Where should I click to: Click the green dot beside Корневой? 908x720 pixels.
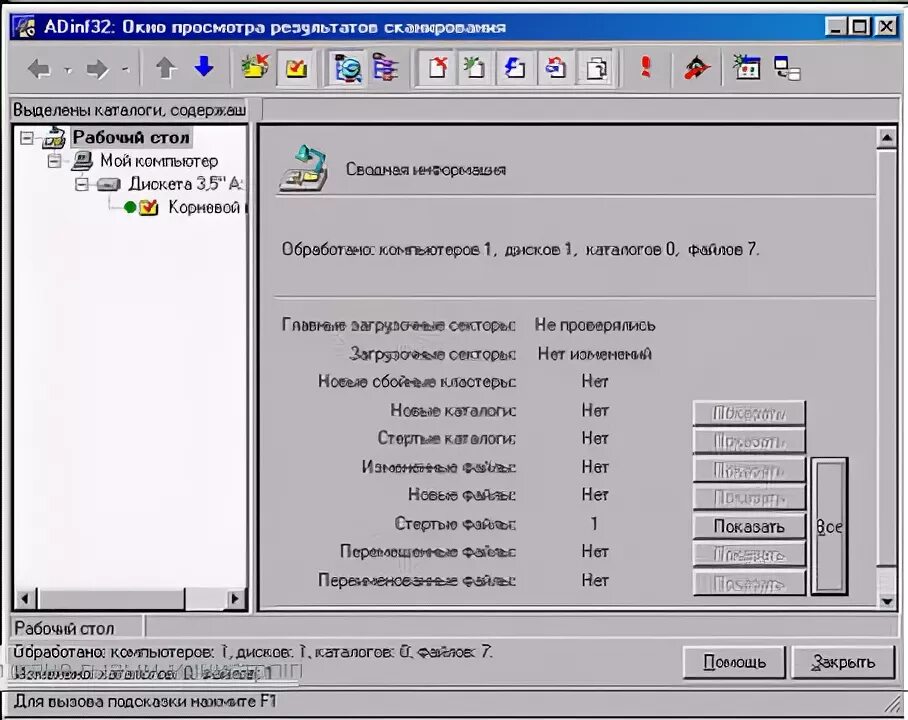pos(130,207)
